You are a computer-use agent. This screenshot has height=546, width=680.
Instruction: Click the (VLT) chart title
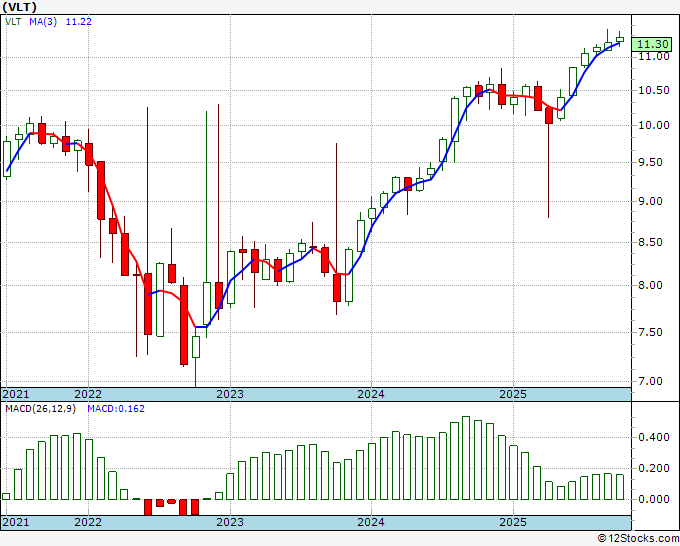point(19,7)
